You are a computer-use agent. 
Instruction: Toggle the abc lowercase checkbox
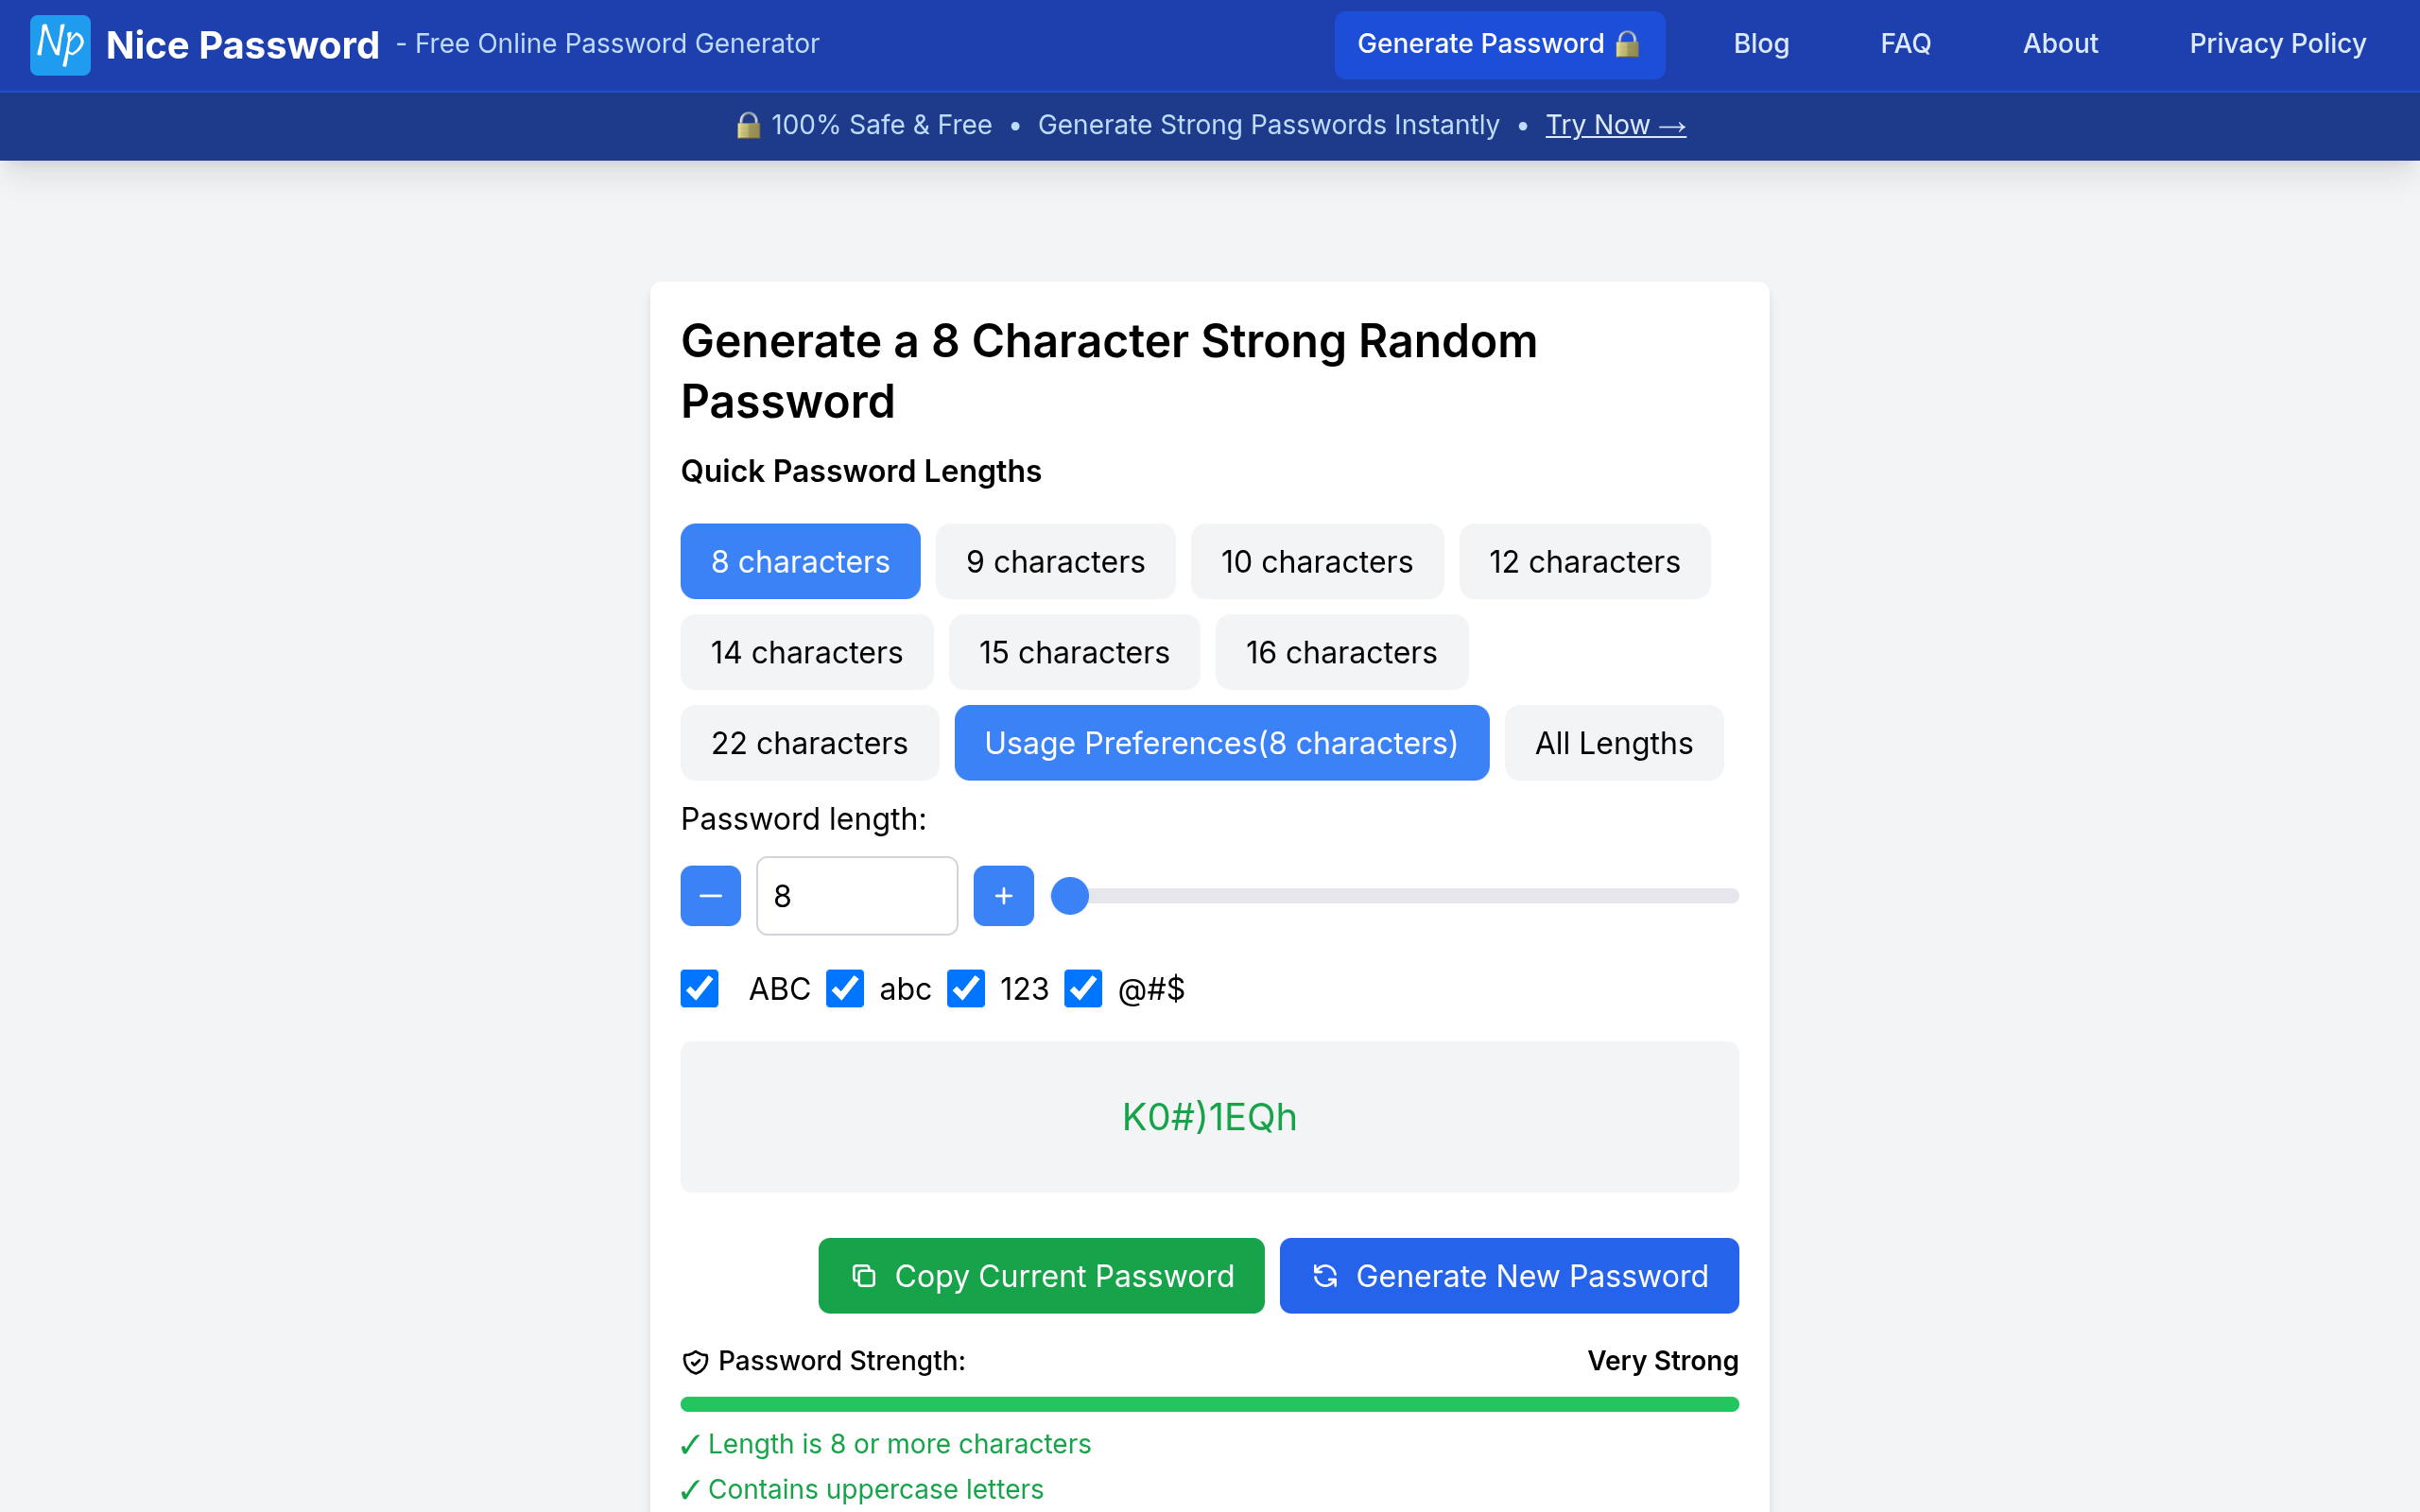point(845,989)
